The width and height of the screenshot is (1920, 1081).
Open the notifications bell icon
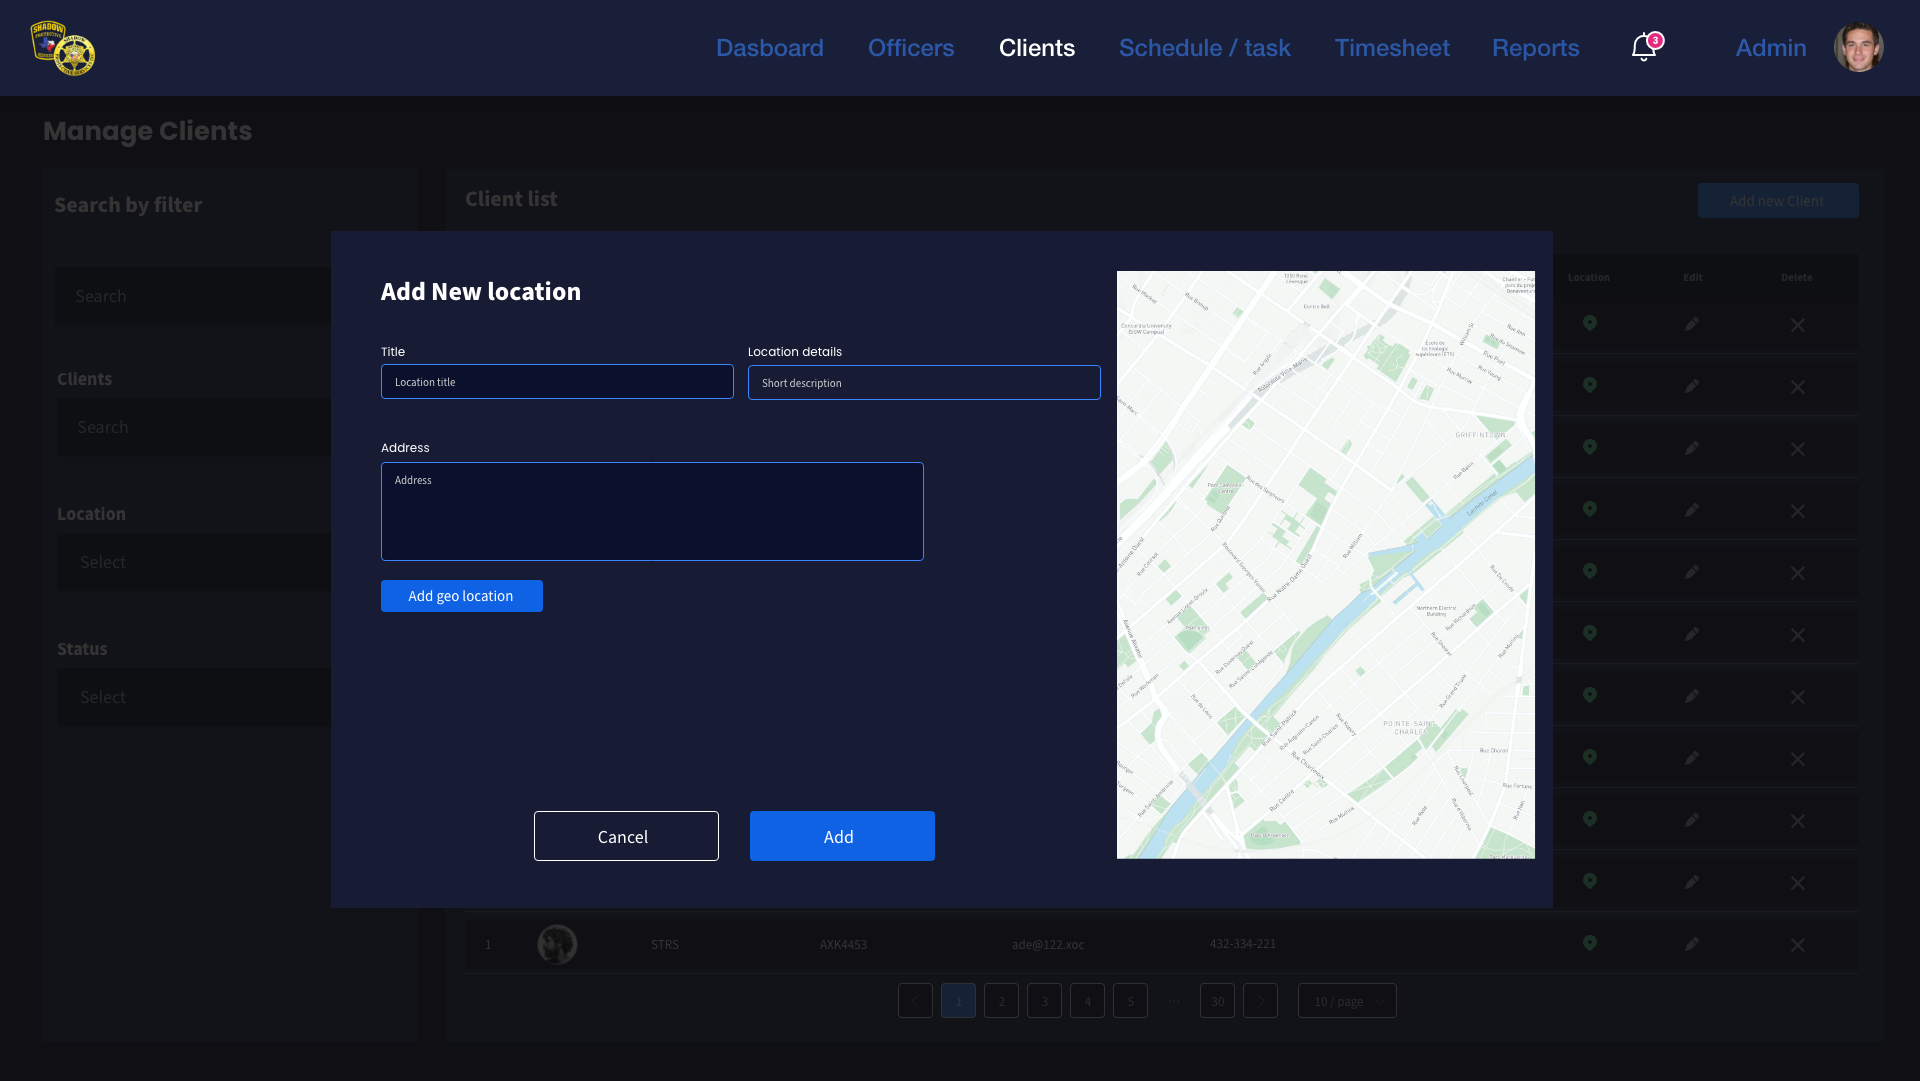[x=1643, y=48]
